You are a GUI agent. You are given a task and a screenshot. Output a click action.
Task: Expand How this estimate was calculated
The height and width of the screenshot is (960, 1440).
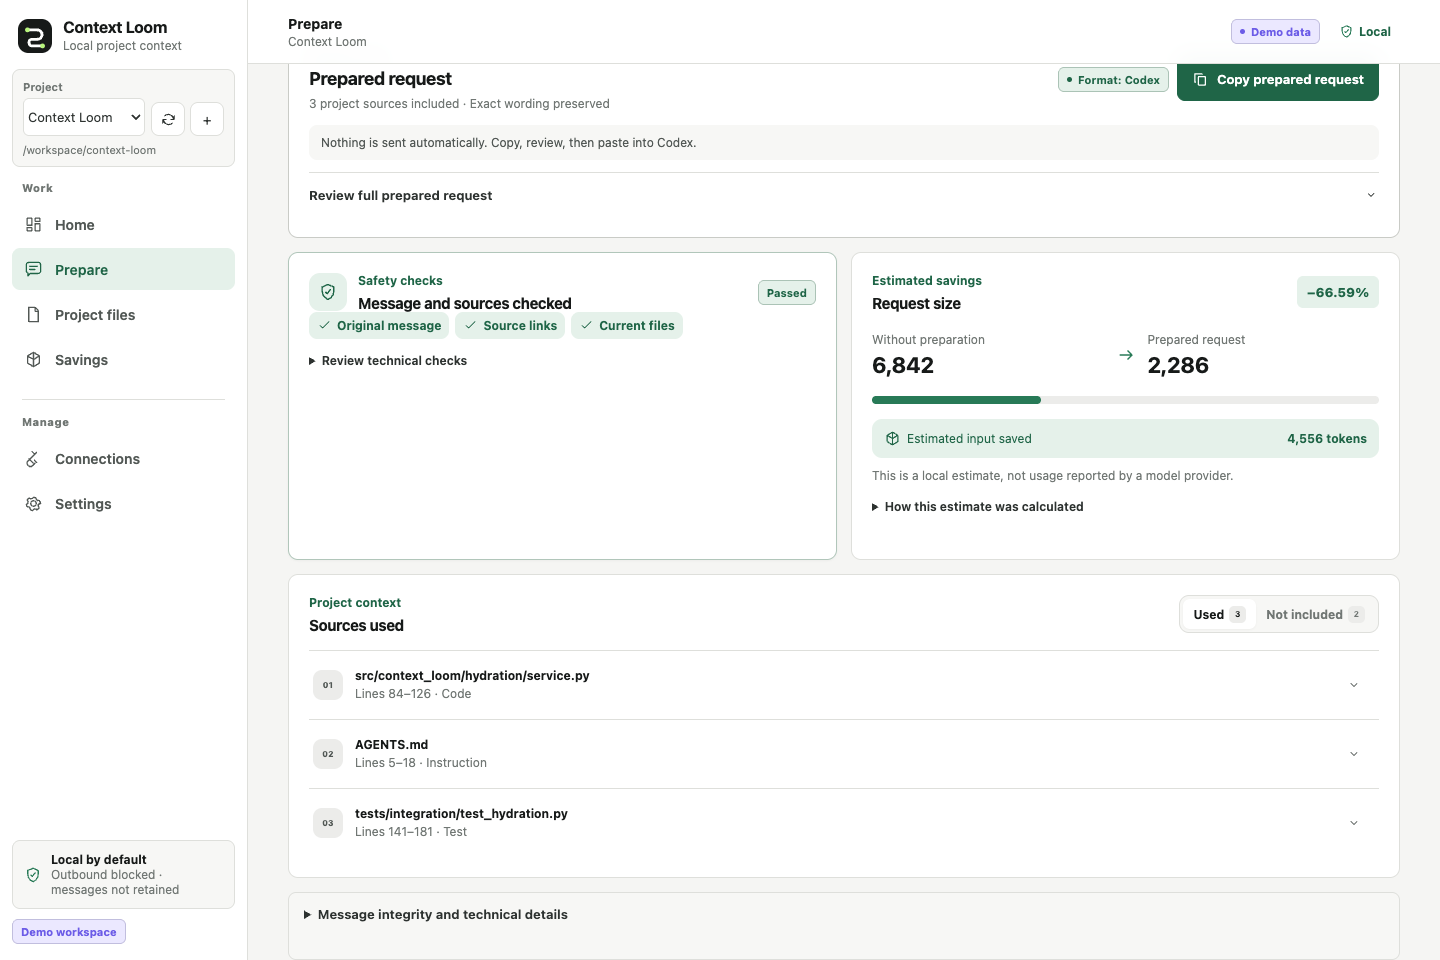pos(978,507)
